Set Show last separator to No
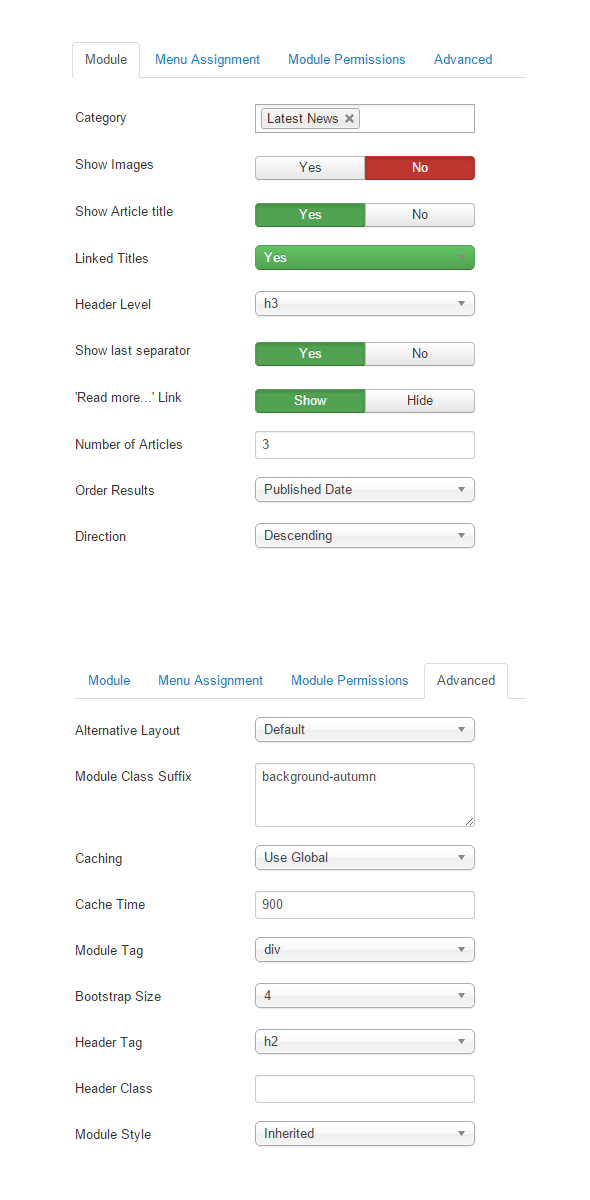This screenshot has width=590, height=1200. click(420, 354)
